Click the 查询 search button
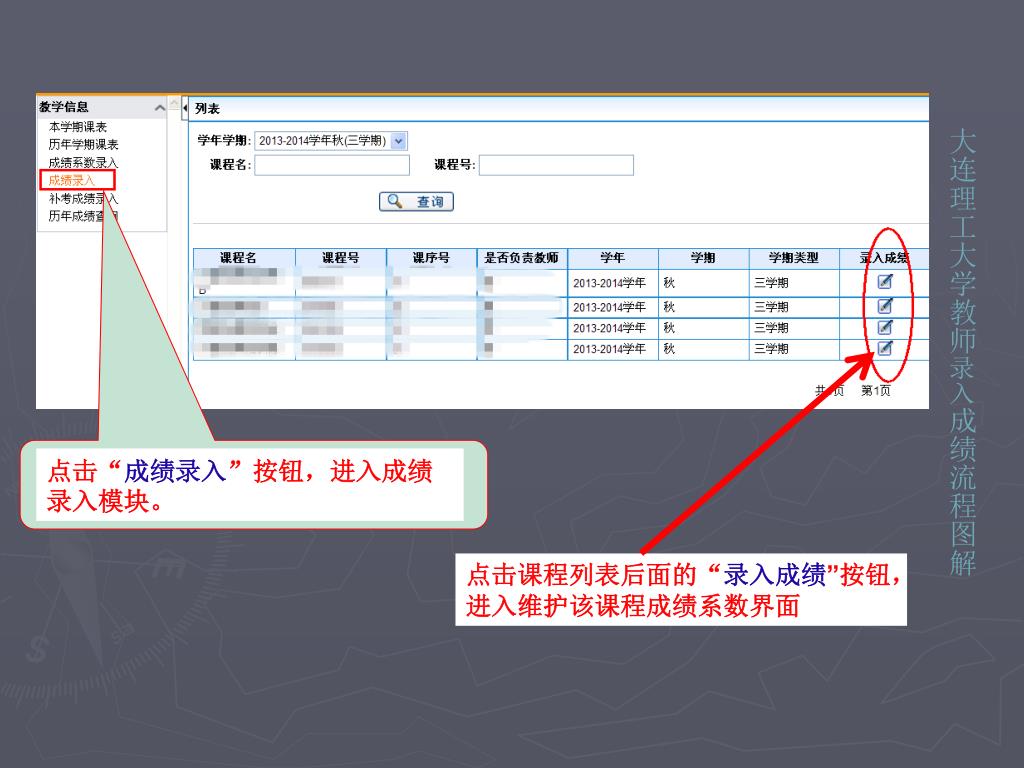1024x768 pixels. click(x=416, y=202)
